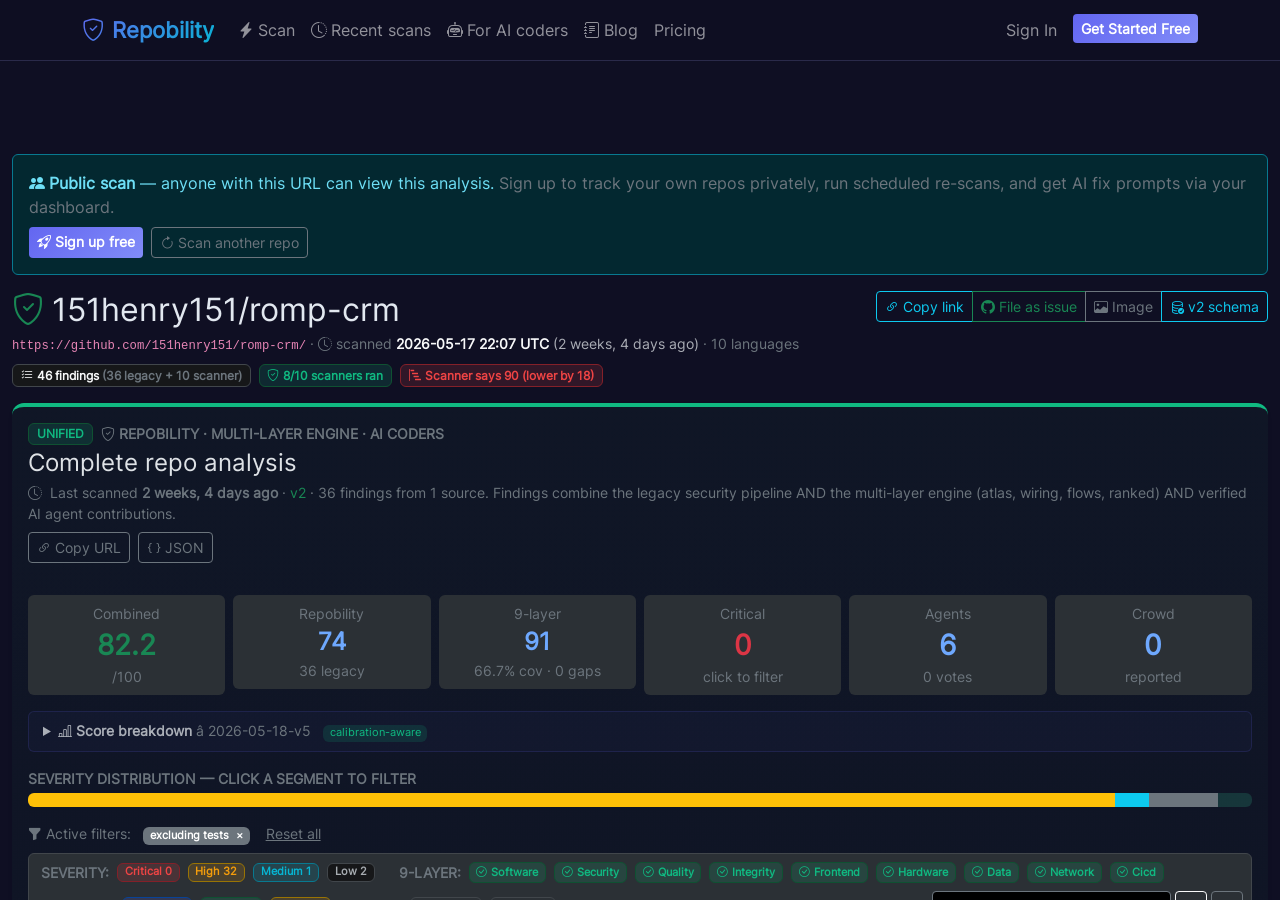
Task: Open the Image export button
Action: pyautogui.click(x=1123, y=307)
